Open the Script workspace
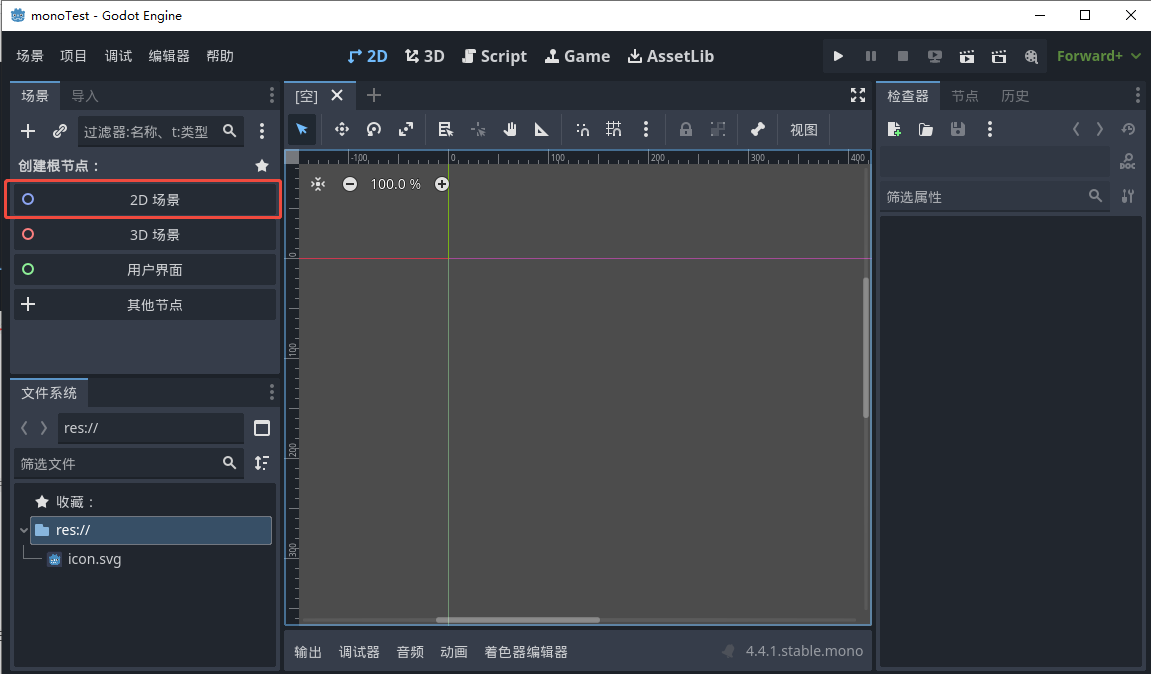 494,57
